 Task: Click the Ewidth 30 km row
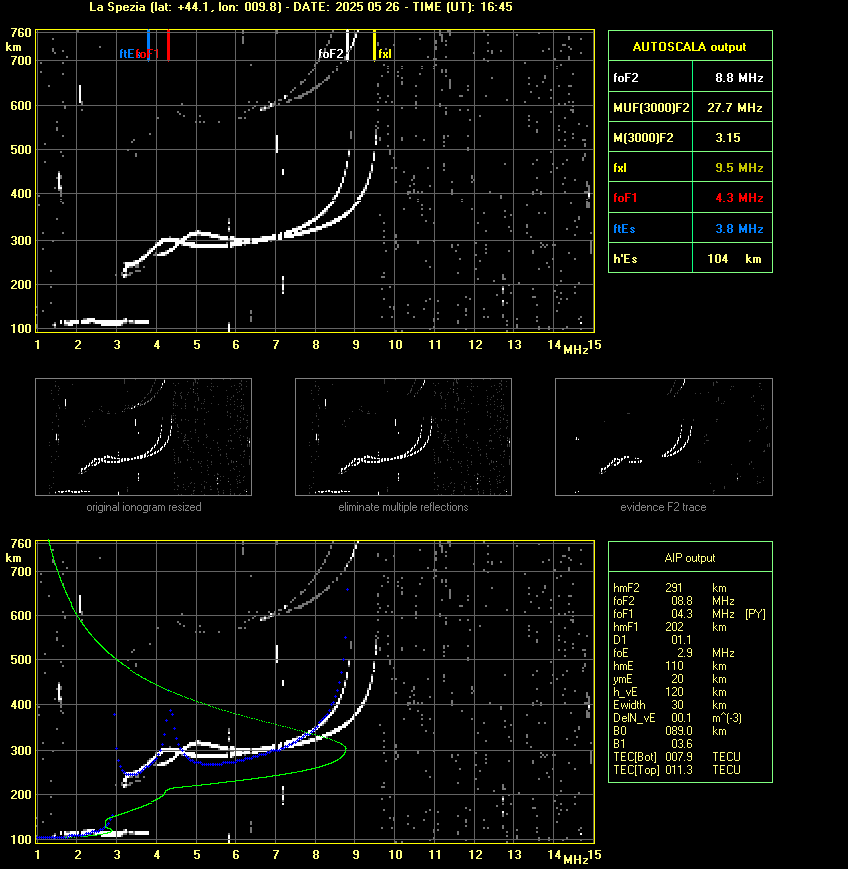pos(670,705)
